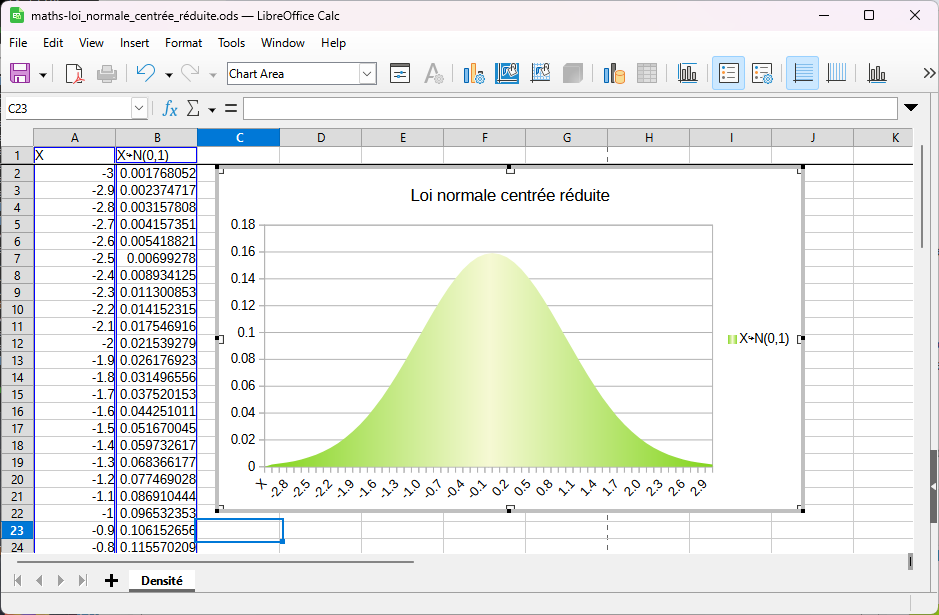This screenshot has width=939, height=615.
Task: Open the View menu
Action: (x=91, y=43)
